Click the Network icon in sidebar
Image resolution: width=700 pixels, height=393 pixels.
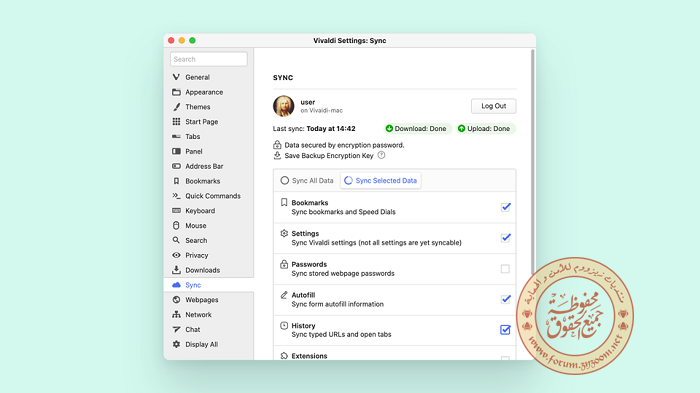click(176, 314)
